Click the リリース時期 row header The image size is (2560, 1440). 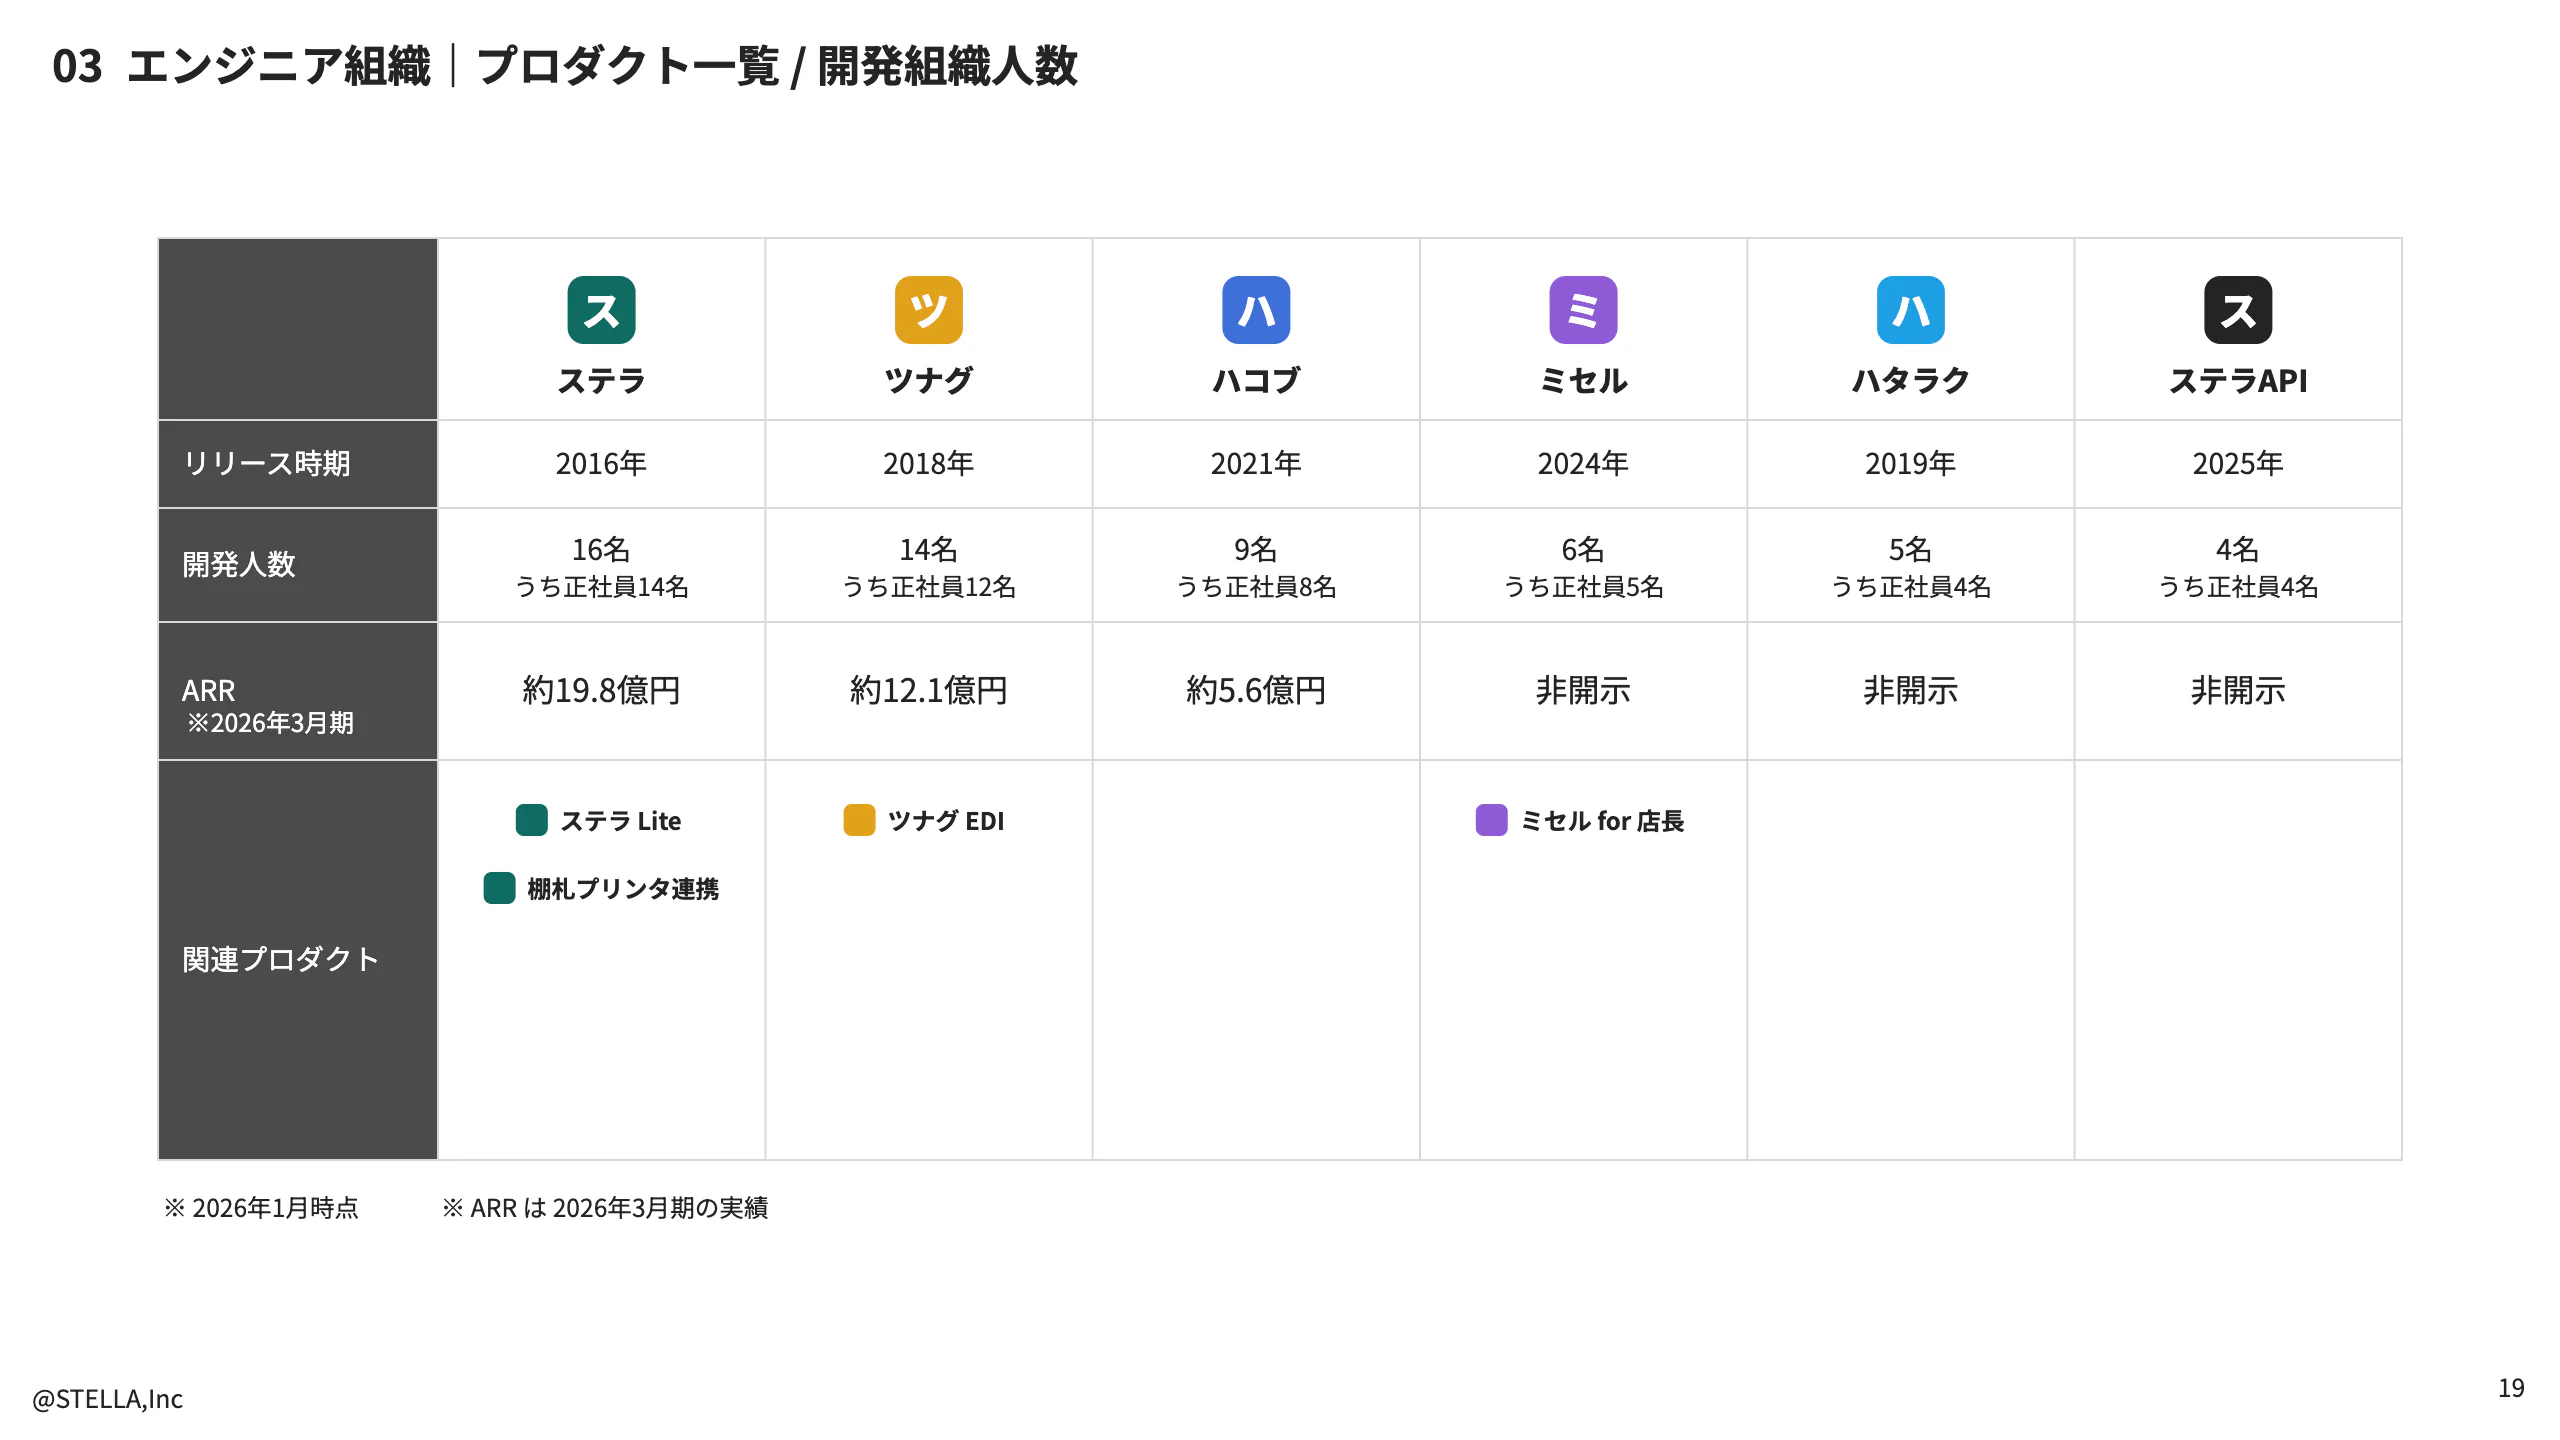click(298, 464)
